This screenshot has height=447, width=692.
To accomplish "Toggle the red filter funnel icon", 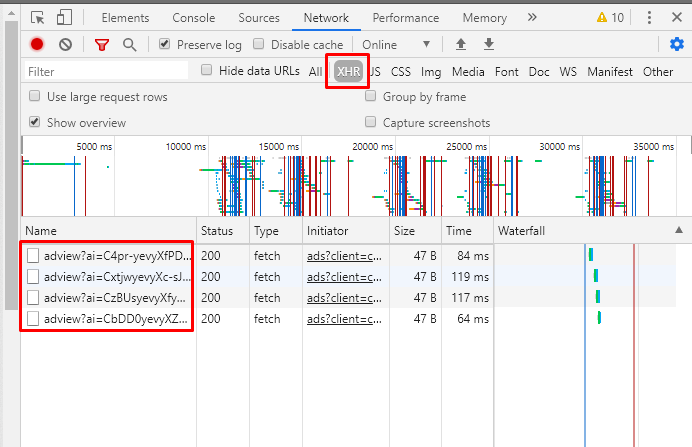I will (101, 44).
